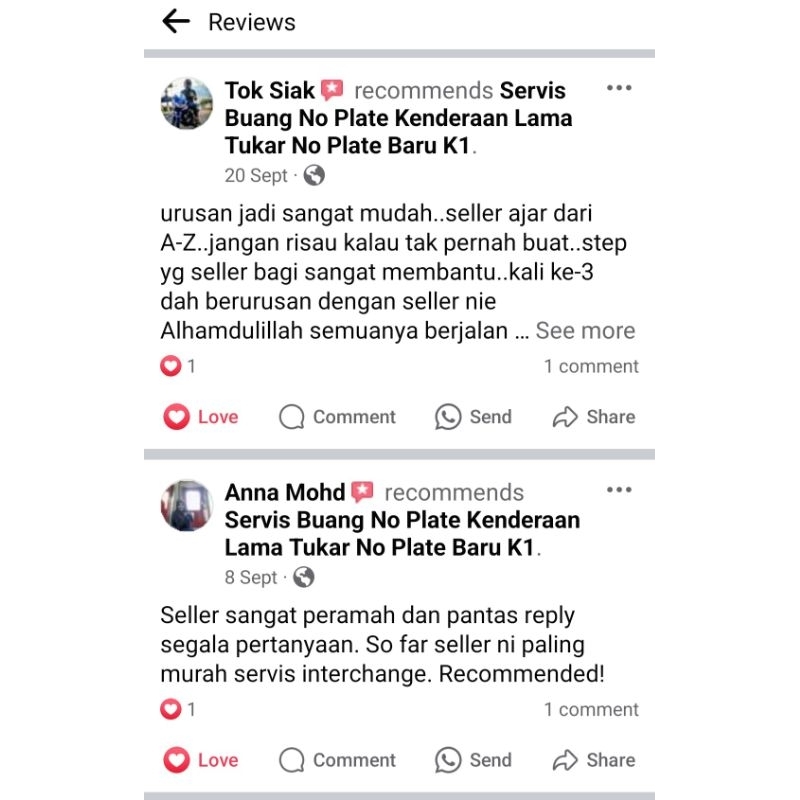Send Tok Siak's review via WhatsApp
The image size is (800, 800).
point(473,417)
